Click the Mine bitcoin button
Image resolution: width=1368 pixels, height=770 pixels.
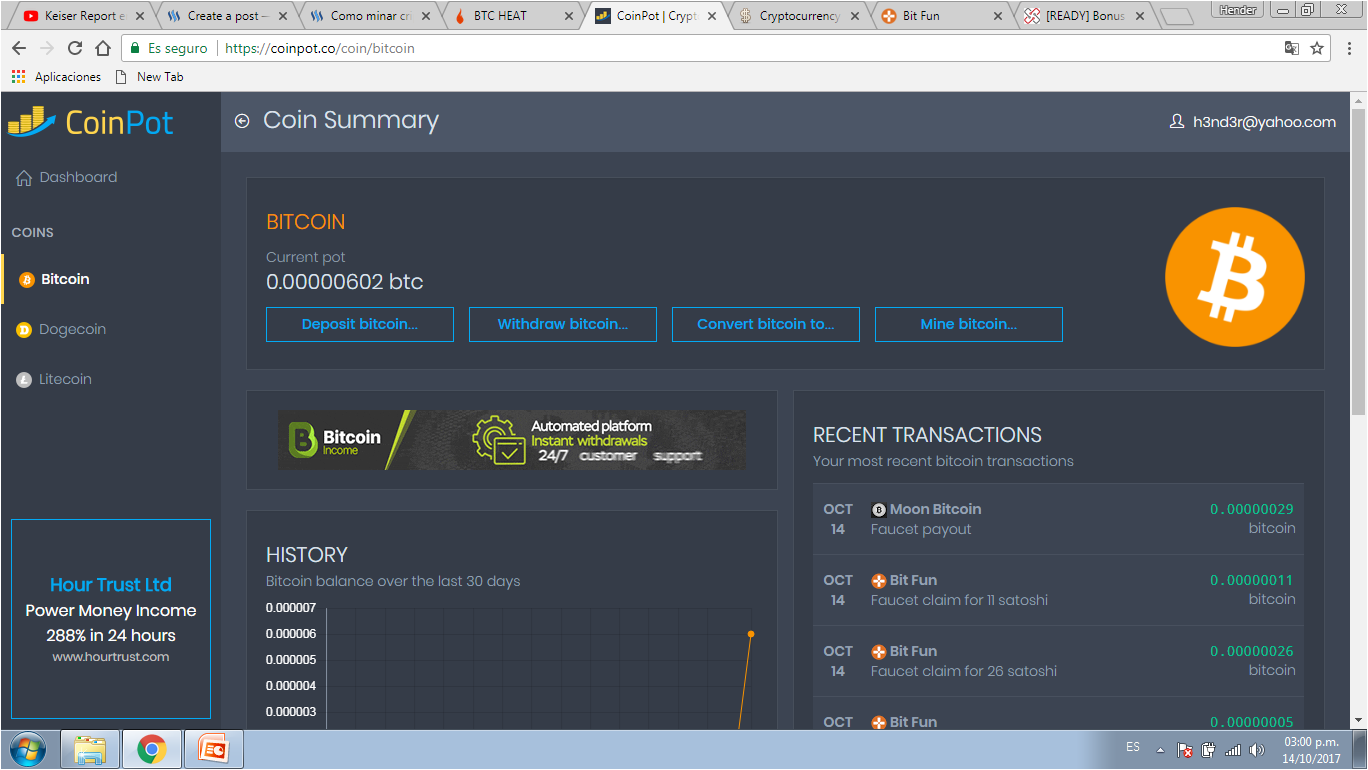click(969, 324)
